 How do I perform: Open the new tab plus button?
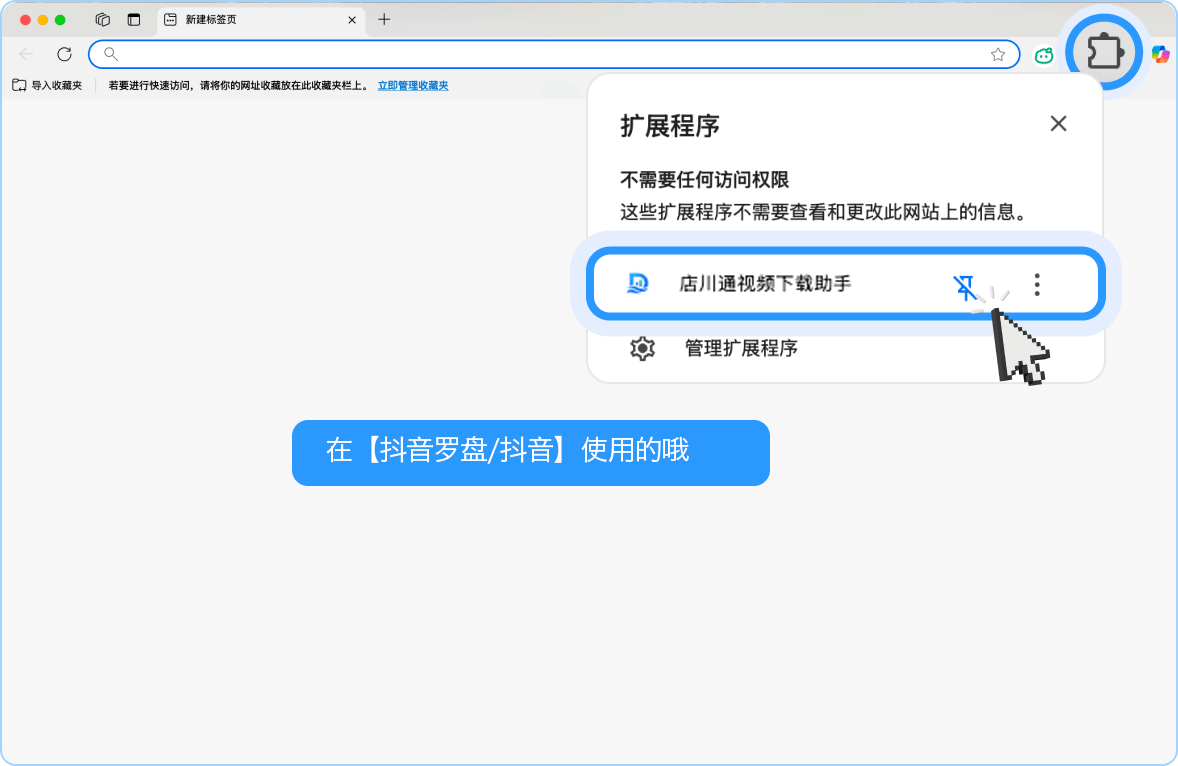coord(384,20)
